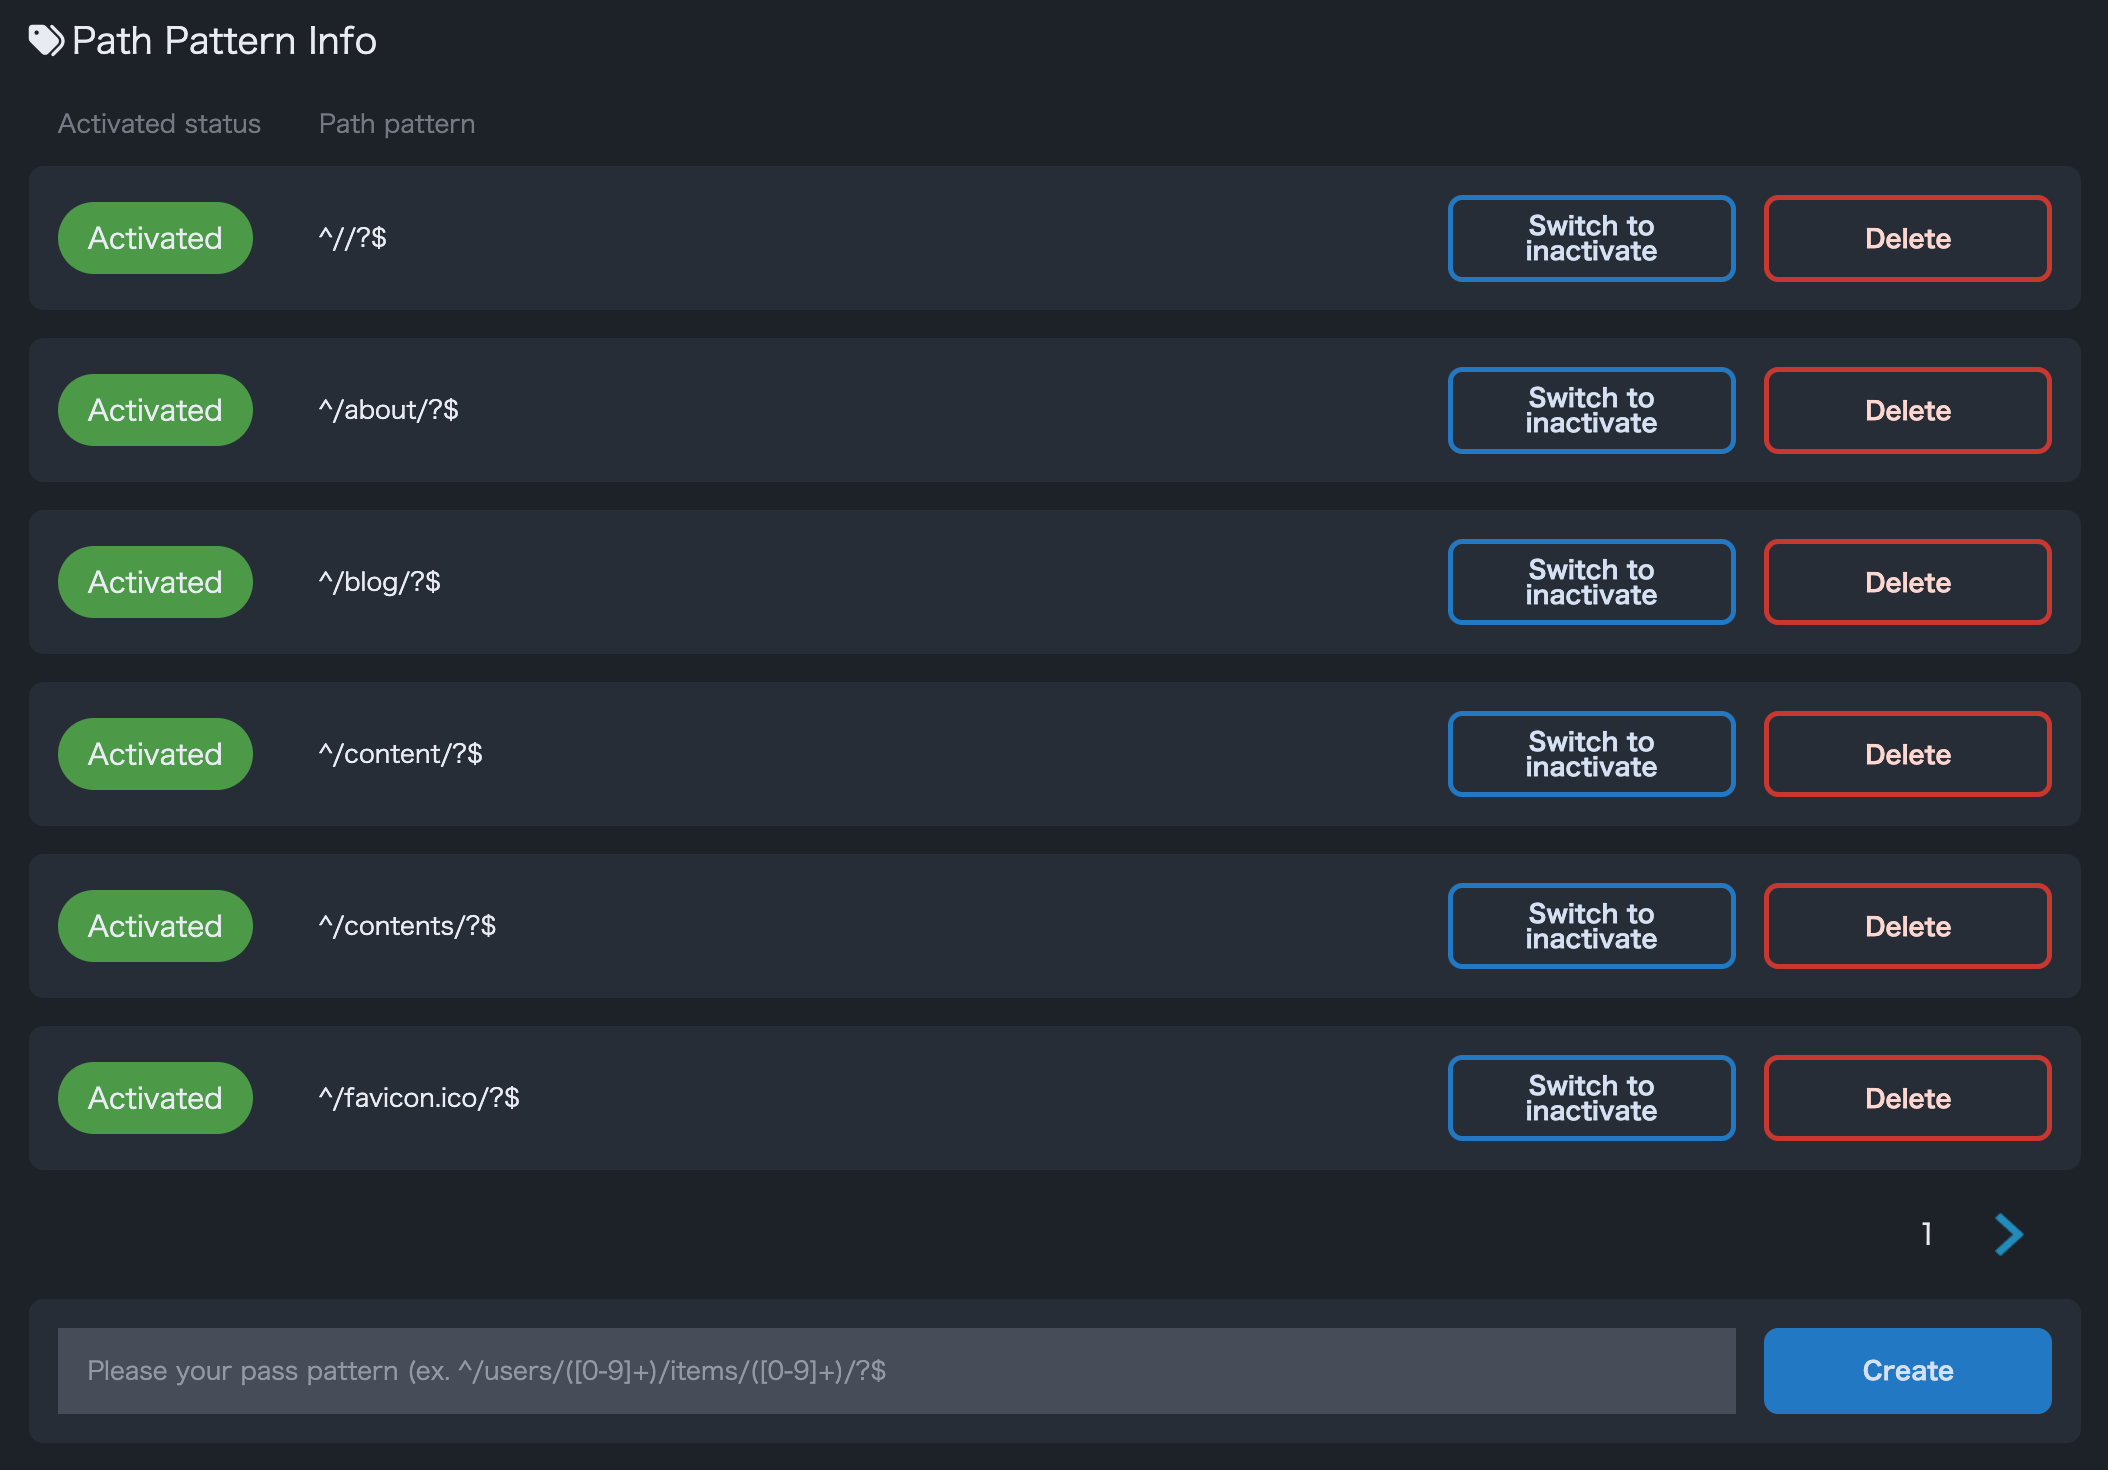Select page number 1 in pagination
The width and height of the screenshot is (2108, 1470).
click(x=1926, y=1234)
